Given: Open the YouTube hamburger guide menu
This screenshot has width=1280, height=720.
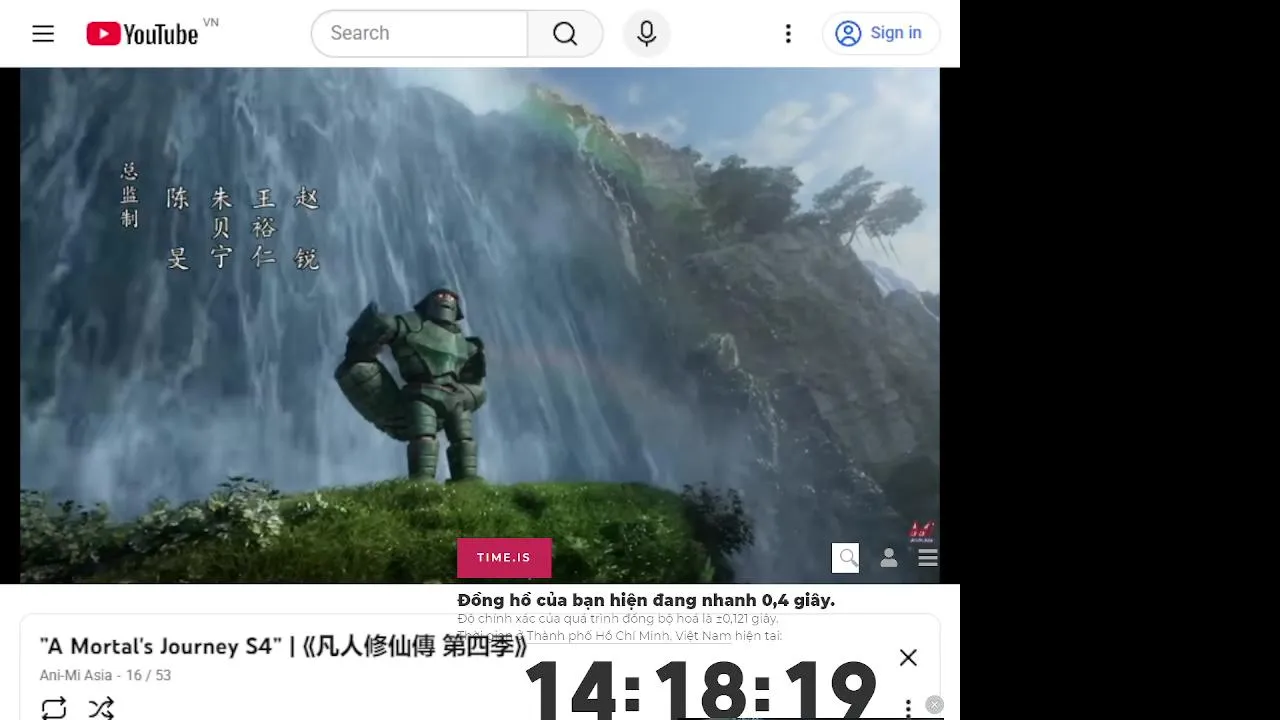Looking at the screenshot, I should (x=43, y=33).
